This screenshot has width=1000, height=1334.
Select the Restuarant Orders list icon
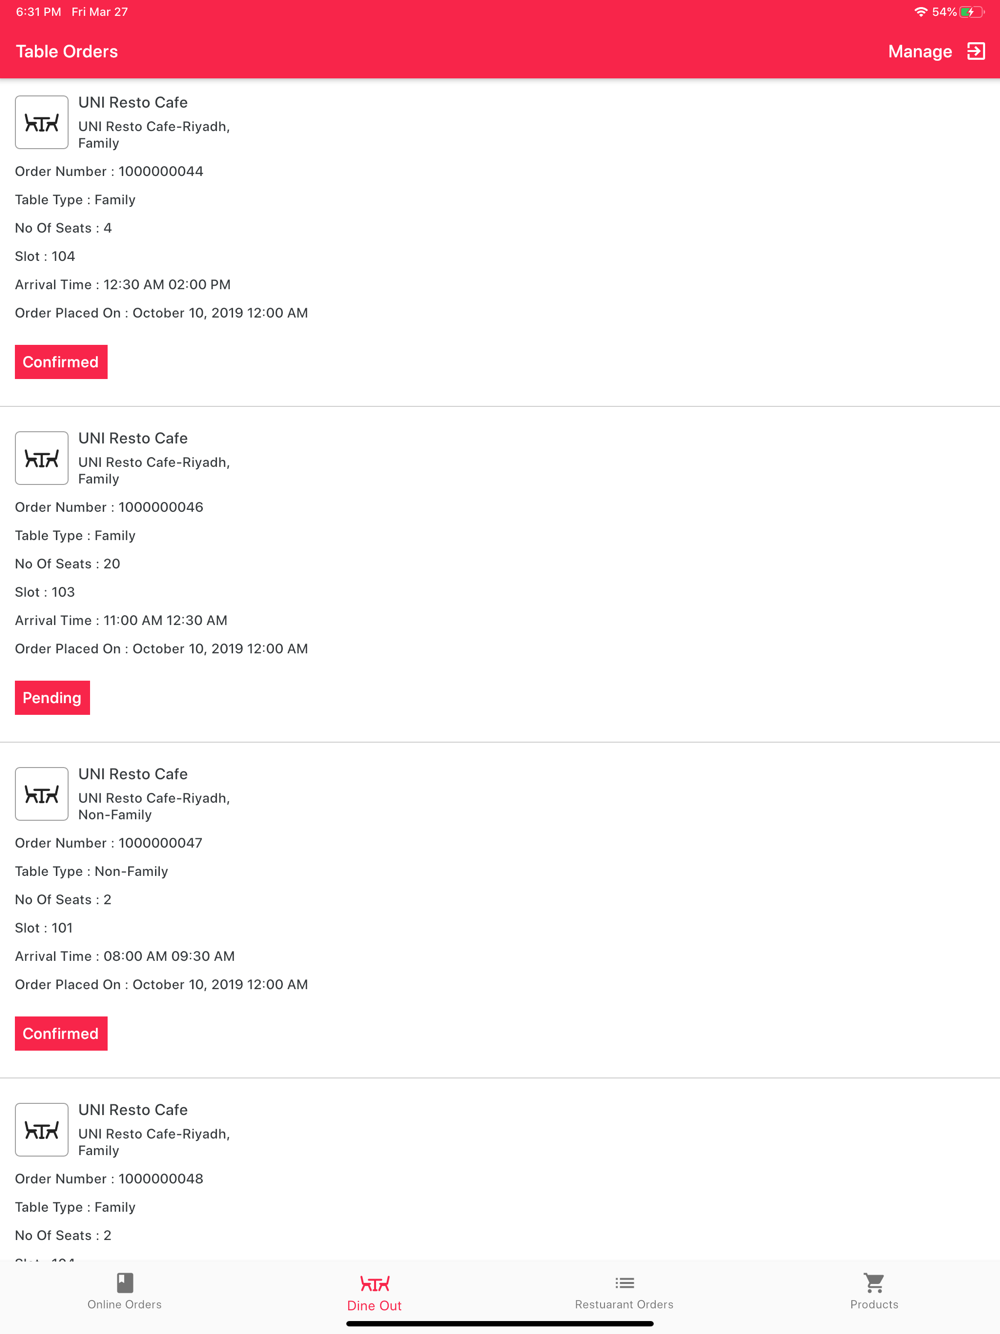(625, 1282)
